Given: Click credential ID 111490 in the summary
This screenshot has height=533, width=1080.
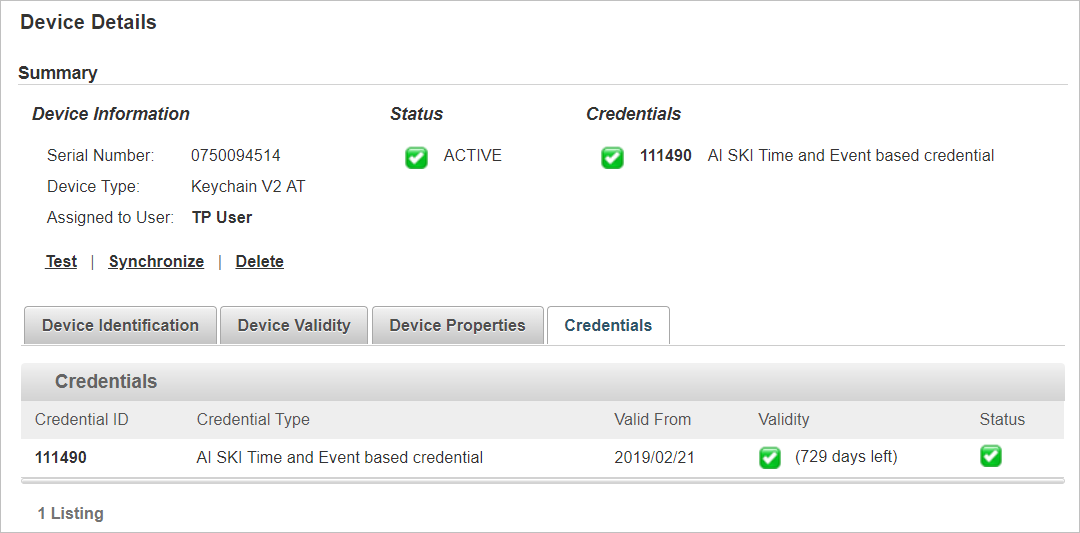Looking at the screenshot, I should click(x=666, y=156).
